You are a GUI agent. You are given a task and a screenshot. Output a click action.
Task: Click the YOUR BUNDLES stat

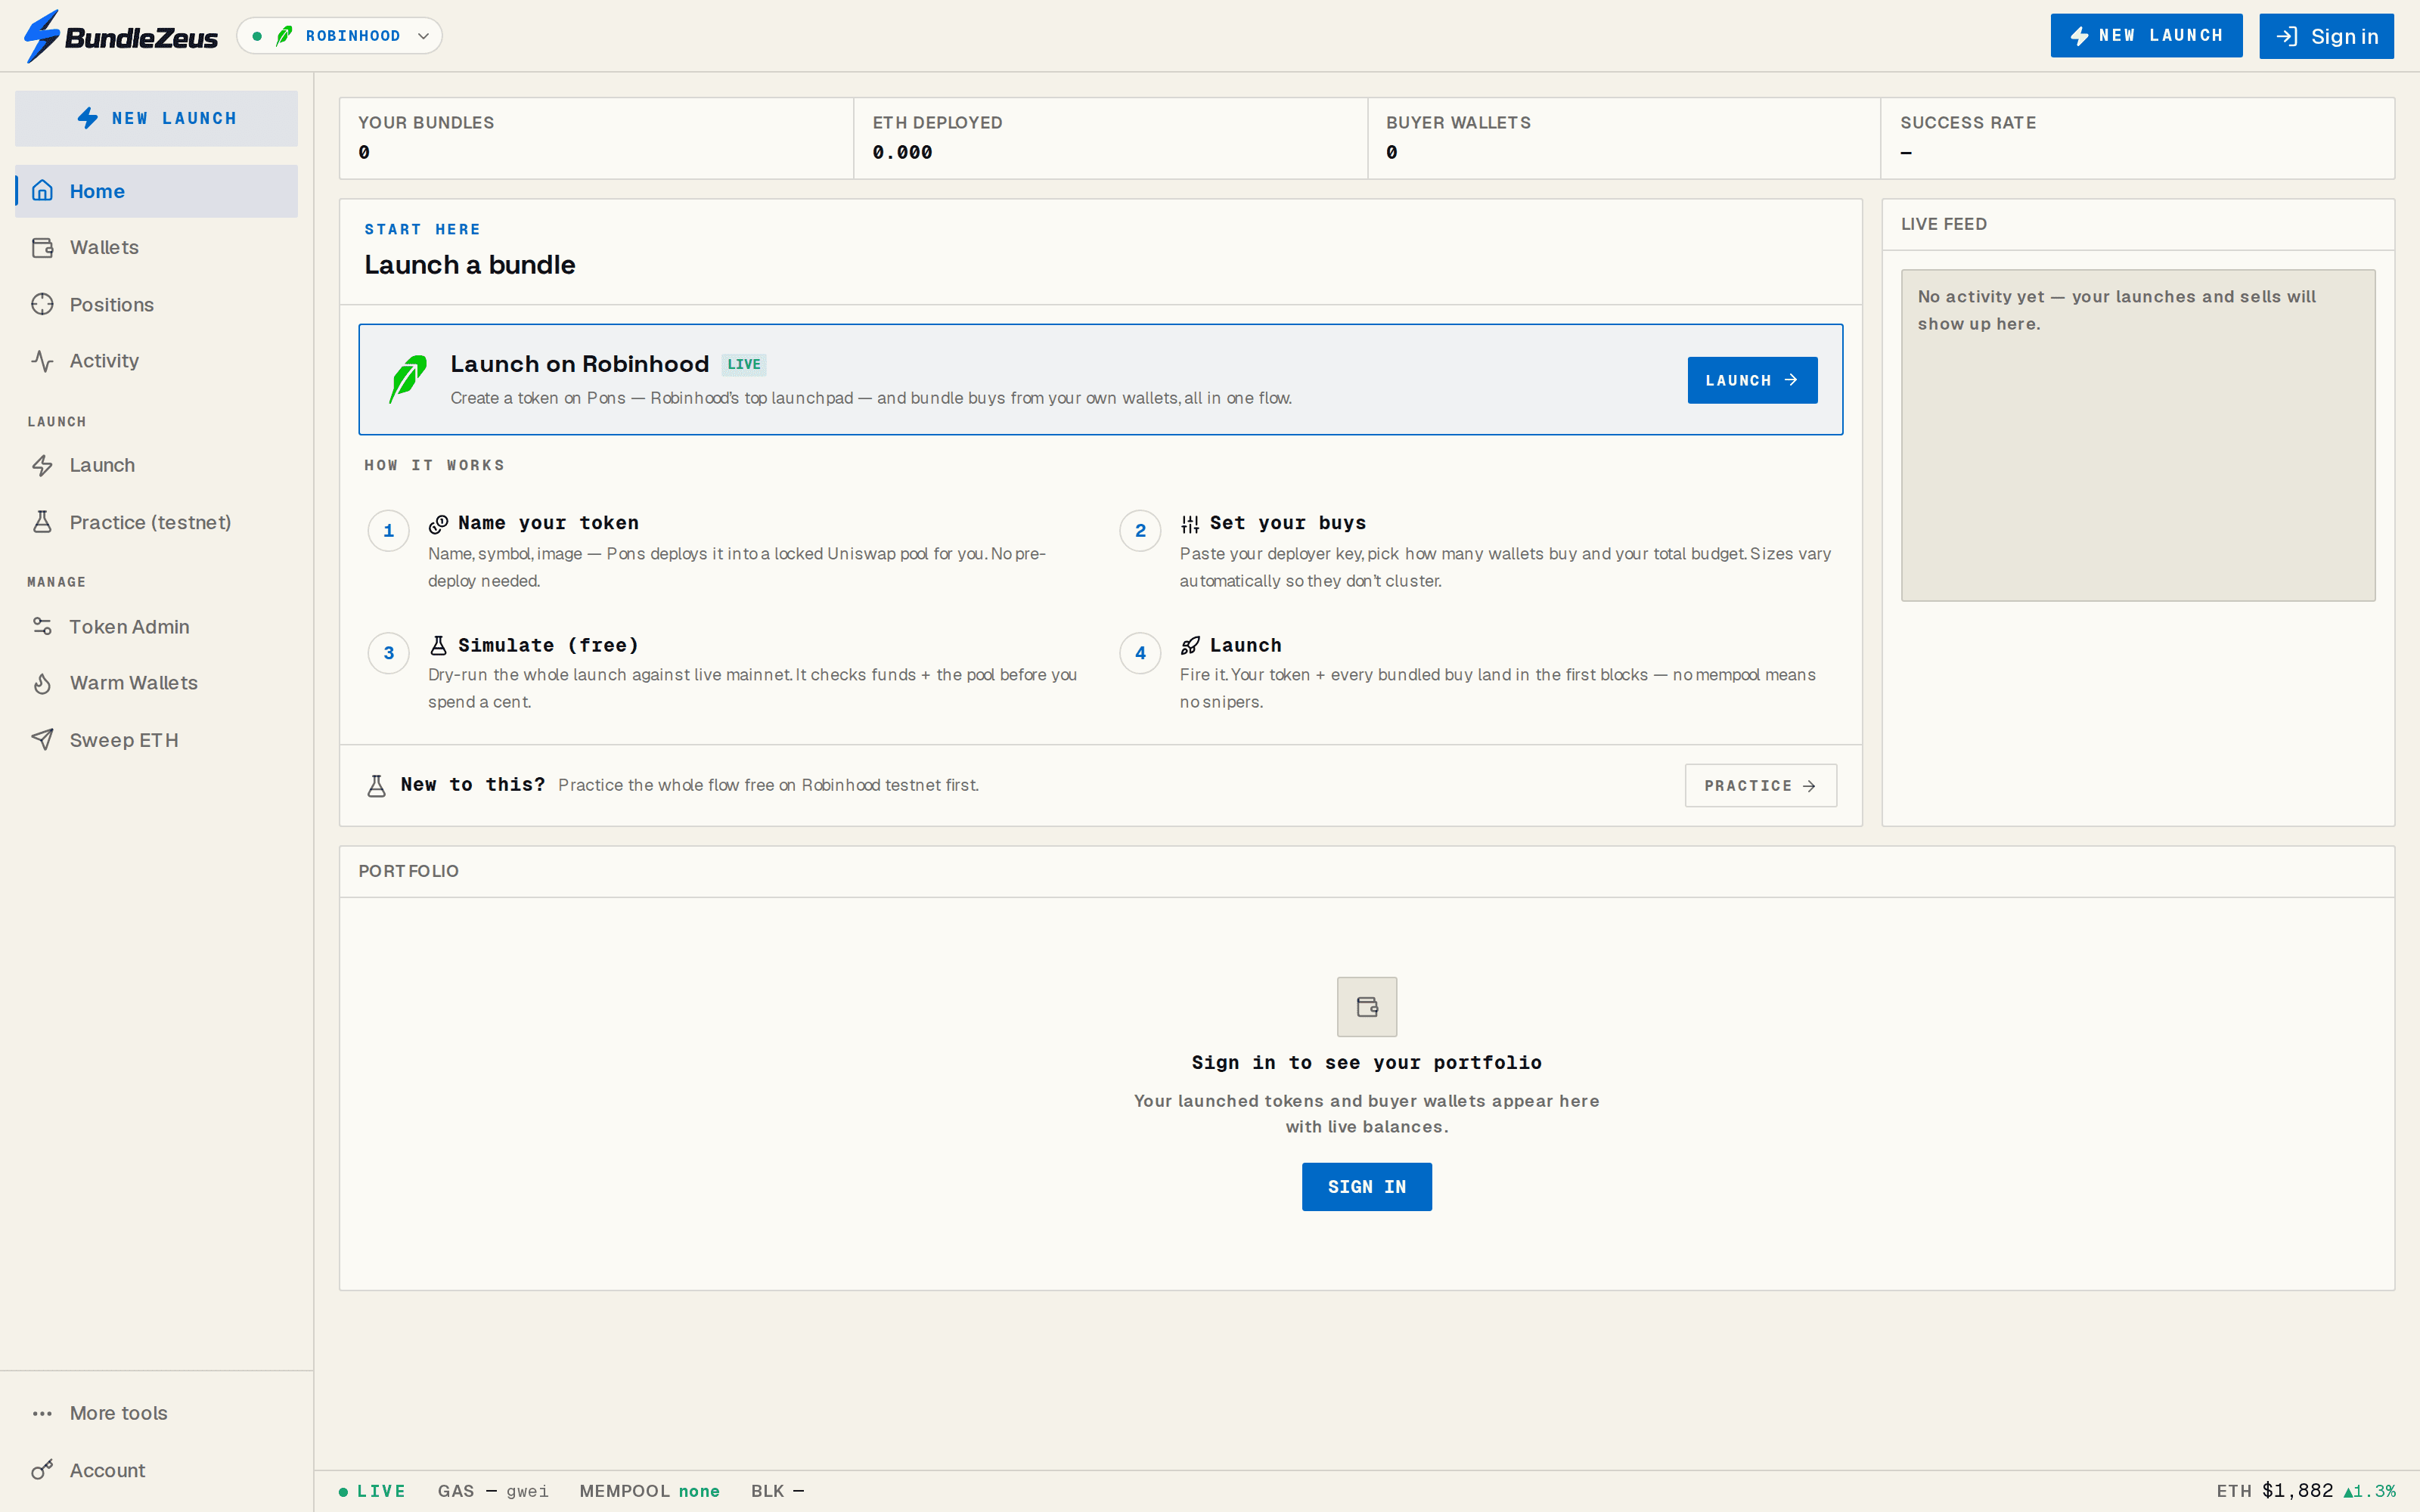click(x=596, y=138)
